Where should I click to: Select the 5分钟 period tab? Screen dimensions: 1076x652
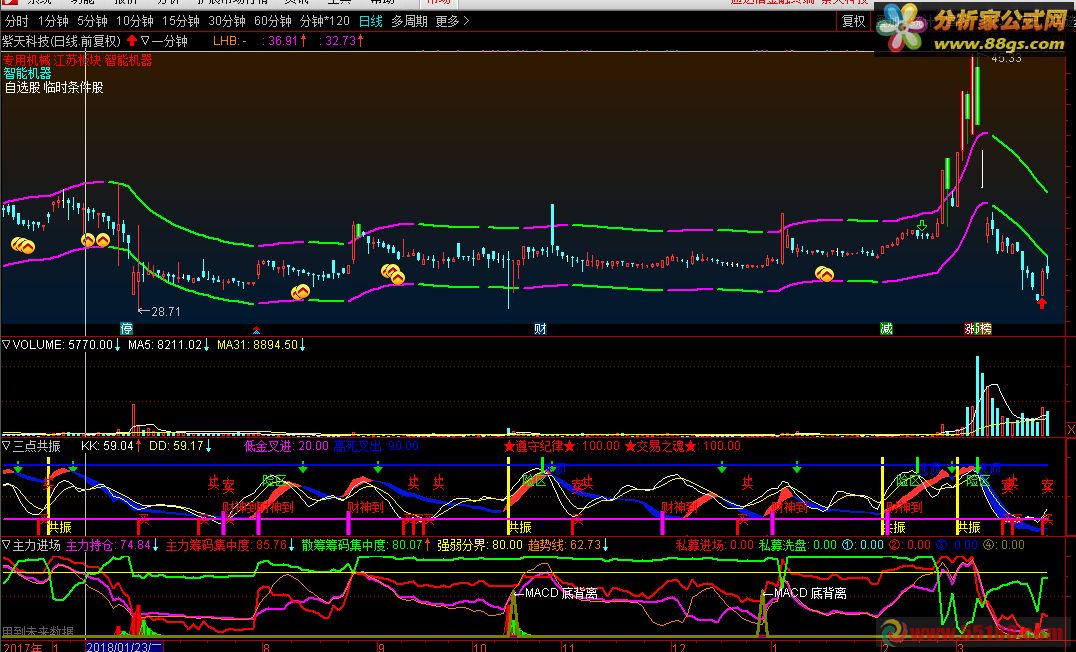tap(92, 21)
